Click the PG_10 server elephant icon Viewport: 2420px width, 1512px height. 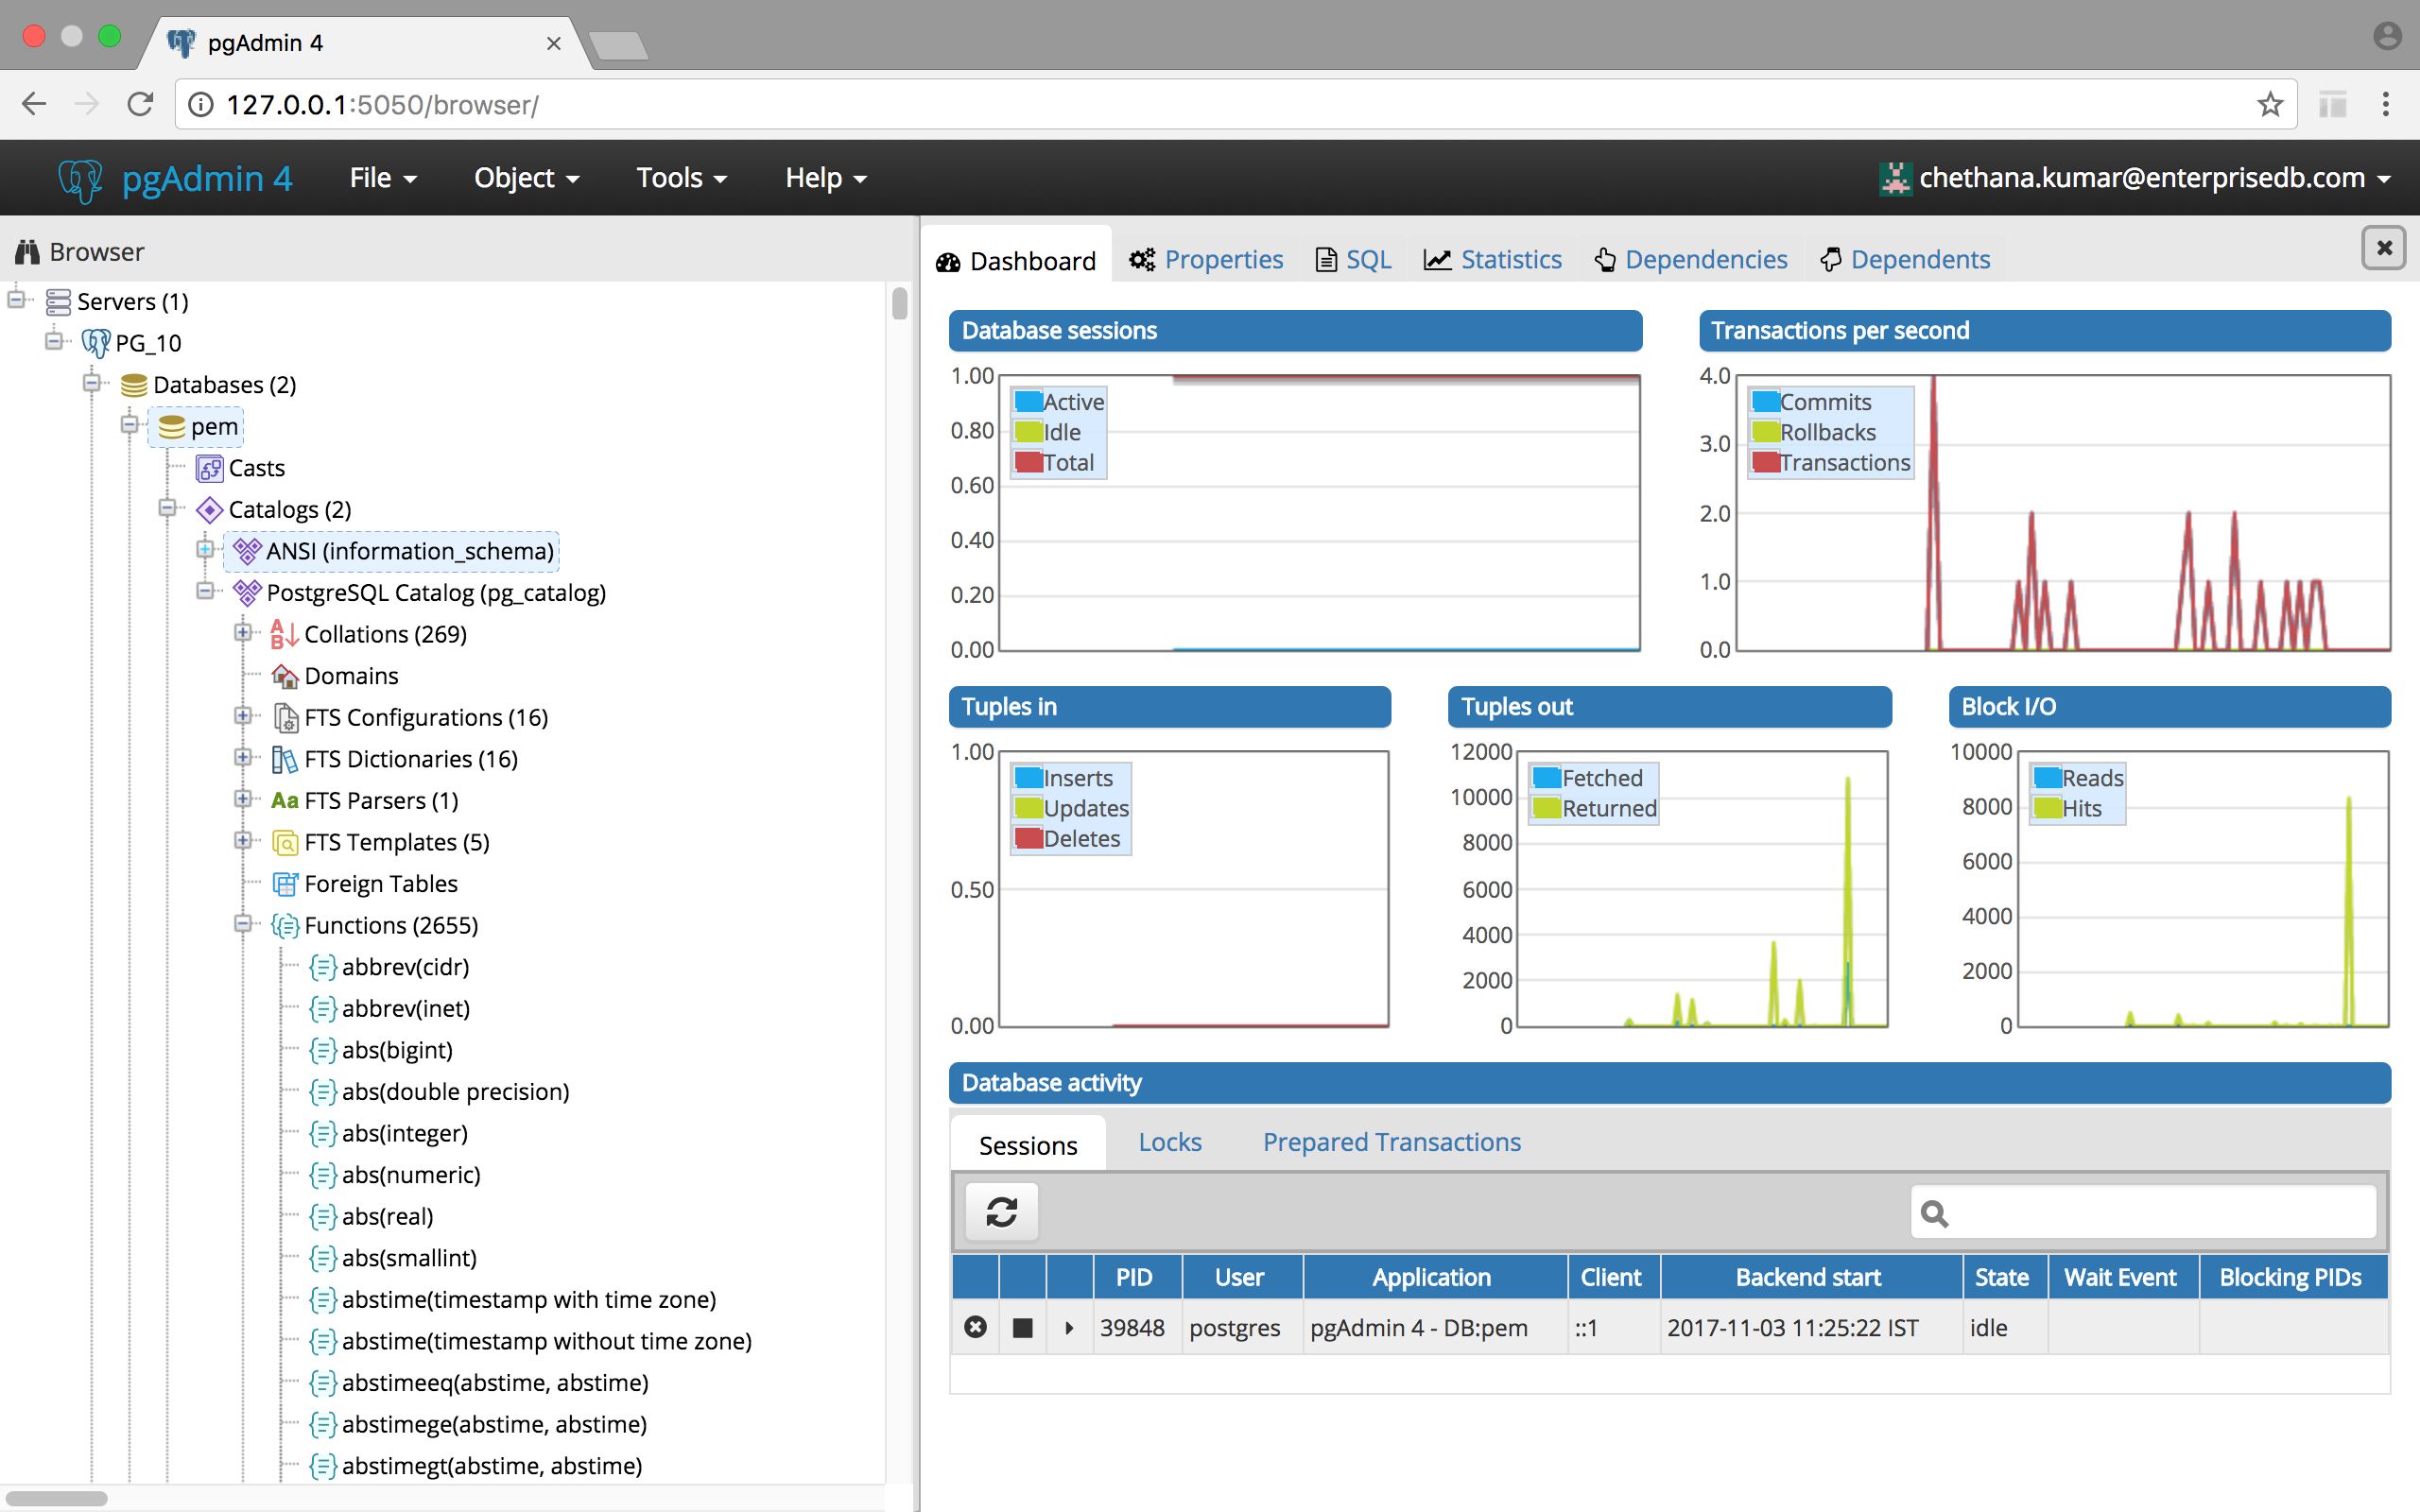click(x=96, y=343)
